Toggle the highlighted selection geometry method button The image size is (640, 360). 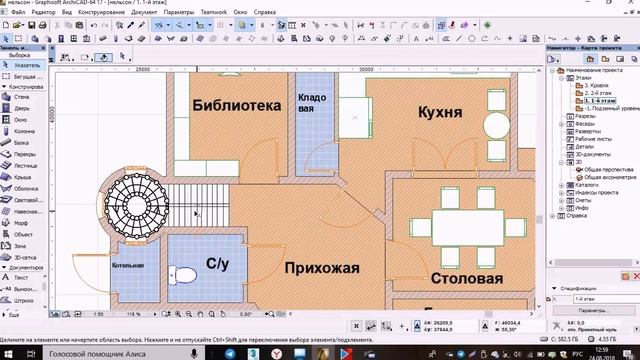pos(104,58)
